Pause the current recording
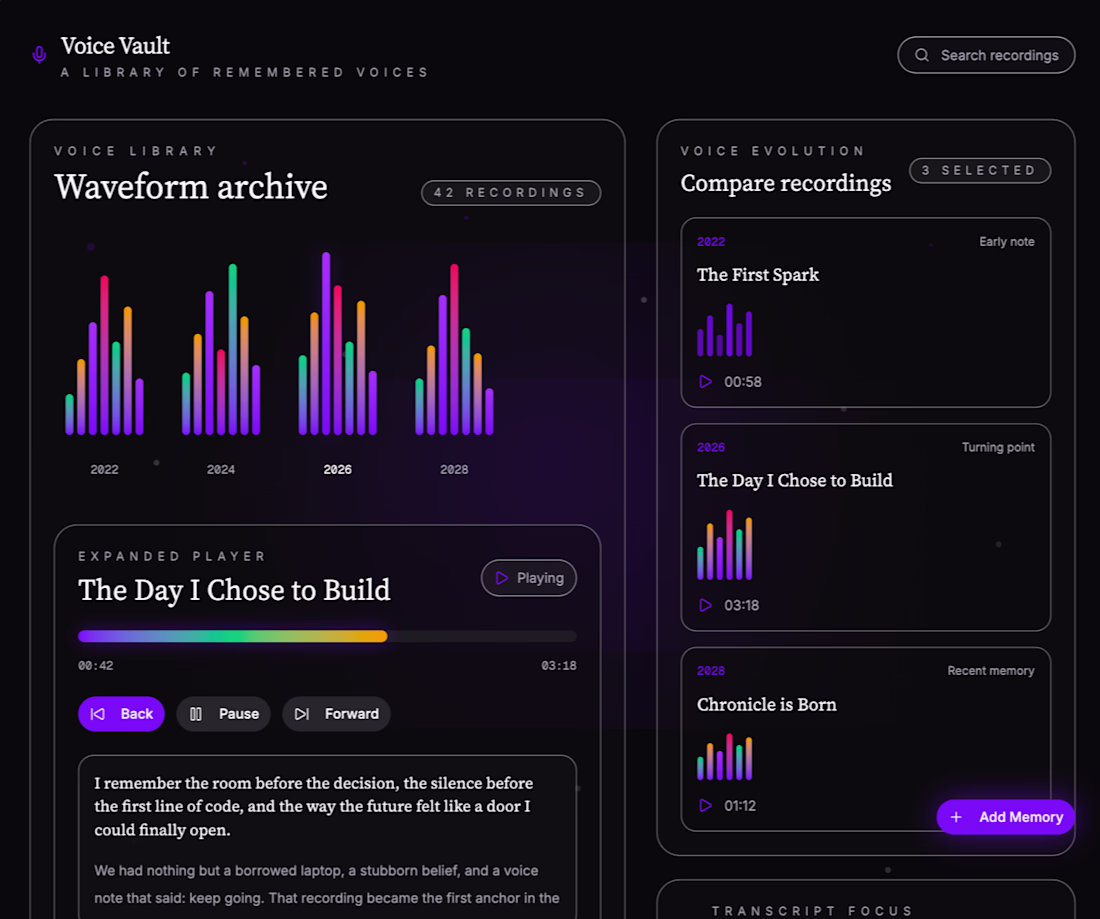Screen dimensions: 1100x919 tap(223, 714)
